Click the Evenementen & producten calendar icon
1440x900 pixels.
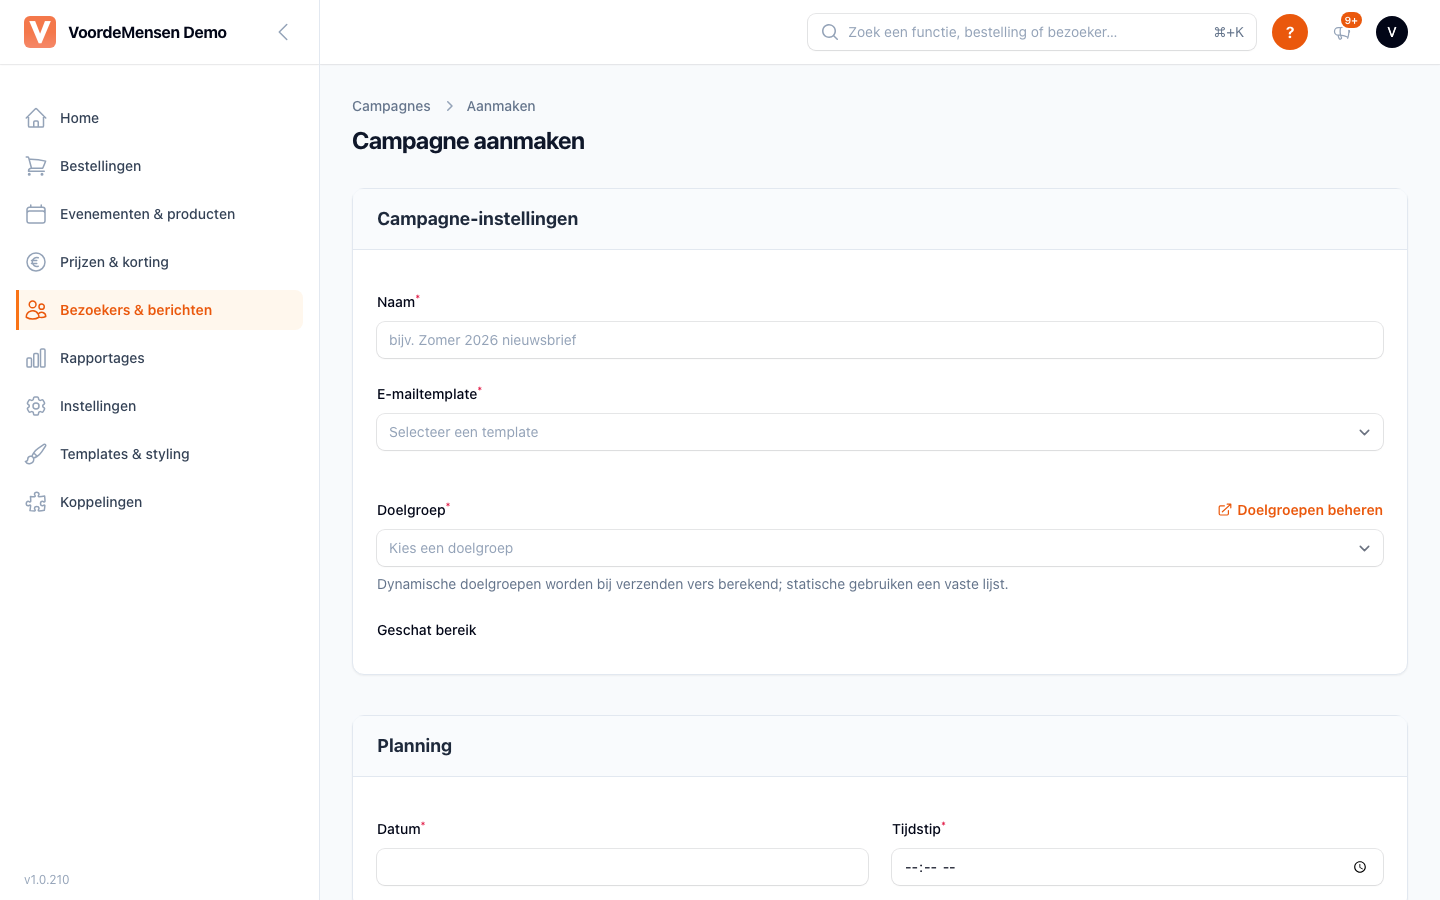coord(36,214)
